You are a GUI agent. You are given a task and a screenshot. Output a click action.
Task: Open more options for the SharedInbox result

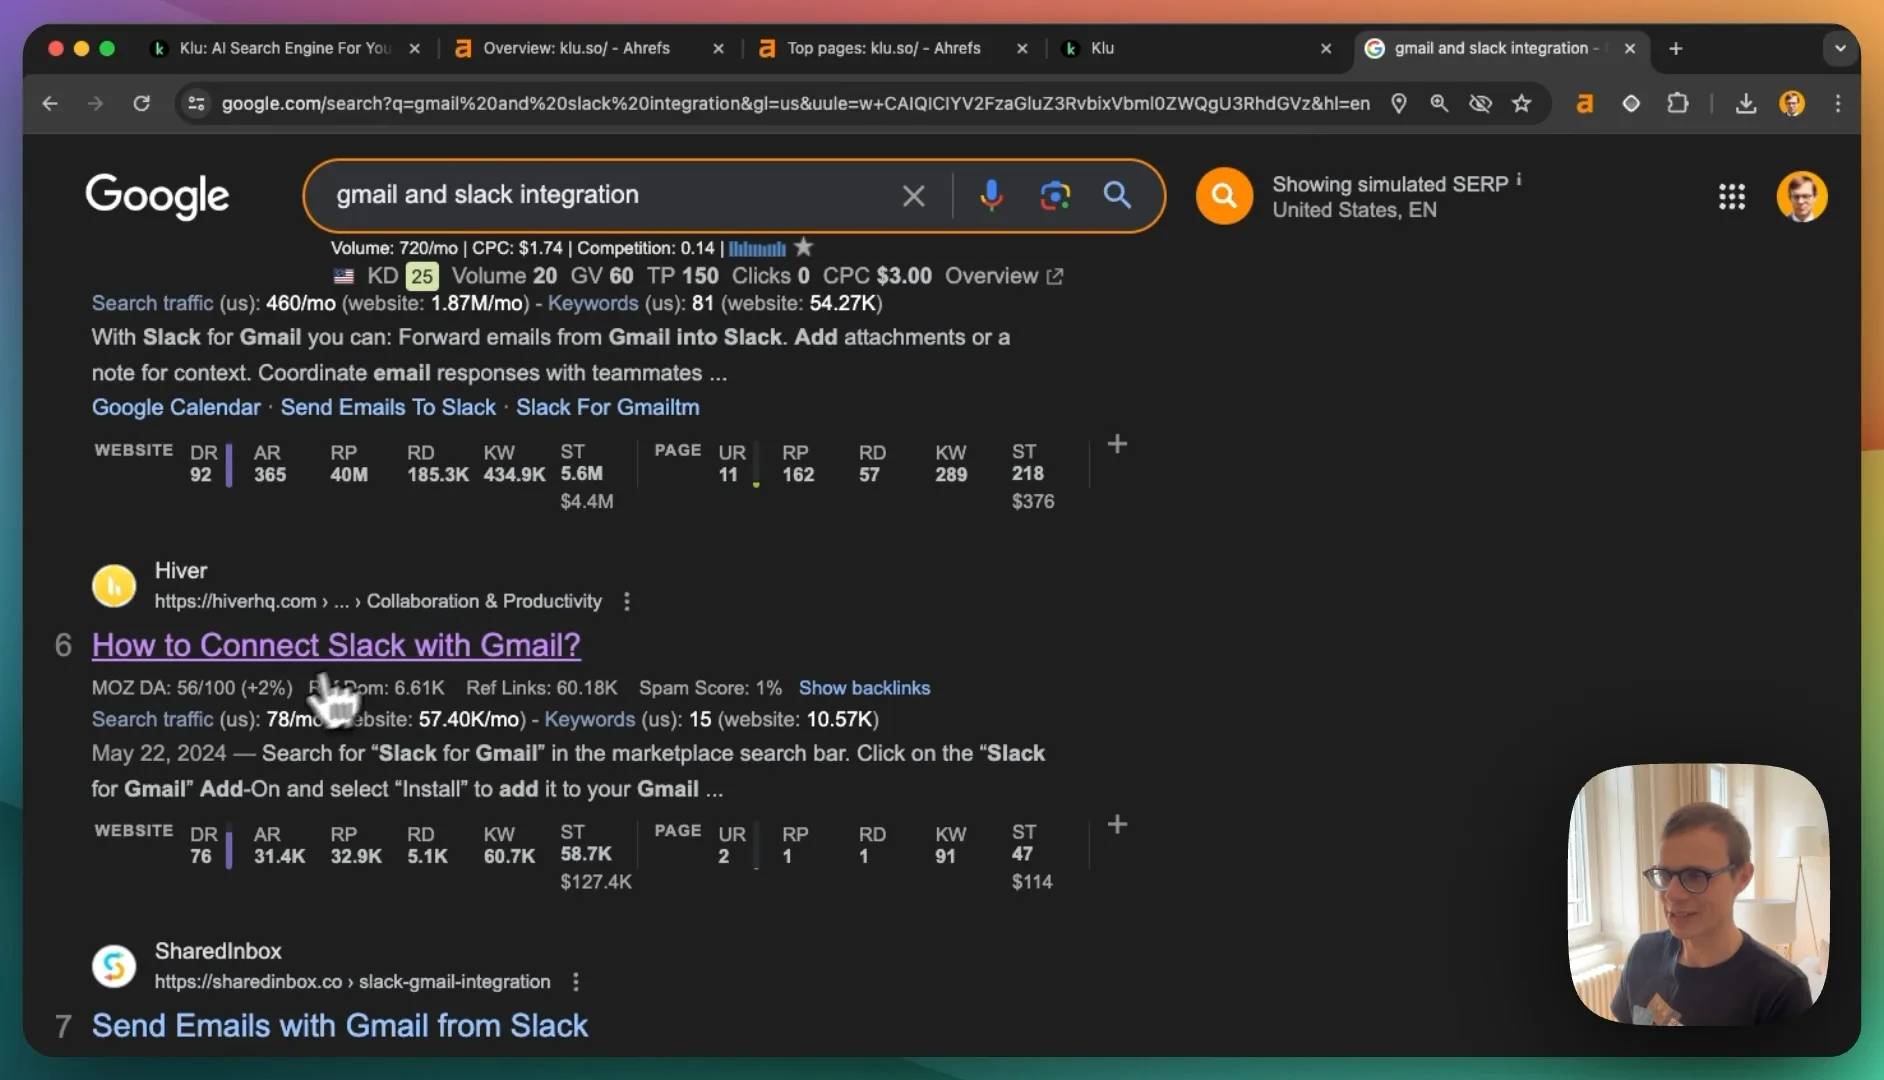[x=576, y=982]
